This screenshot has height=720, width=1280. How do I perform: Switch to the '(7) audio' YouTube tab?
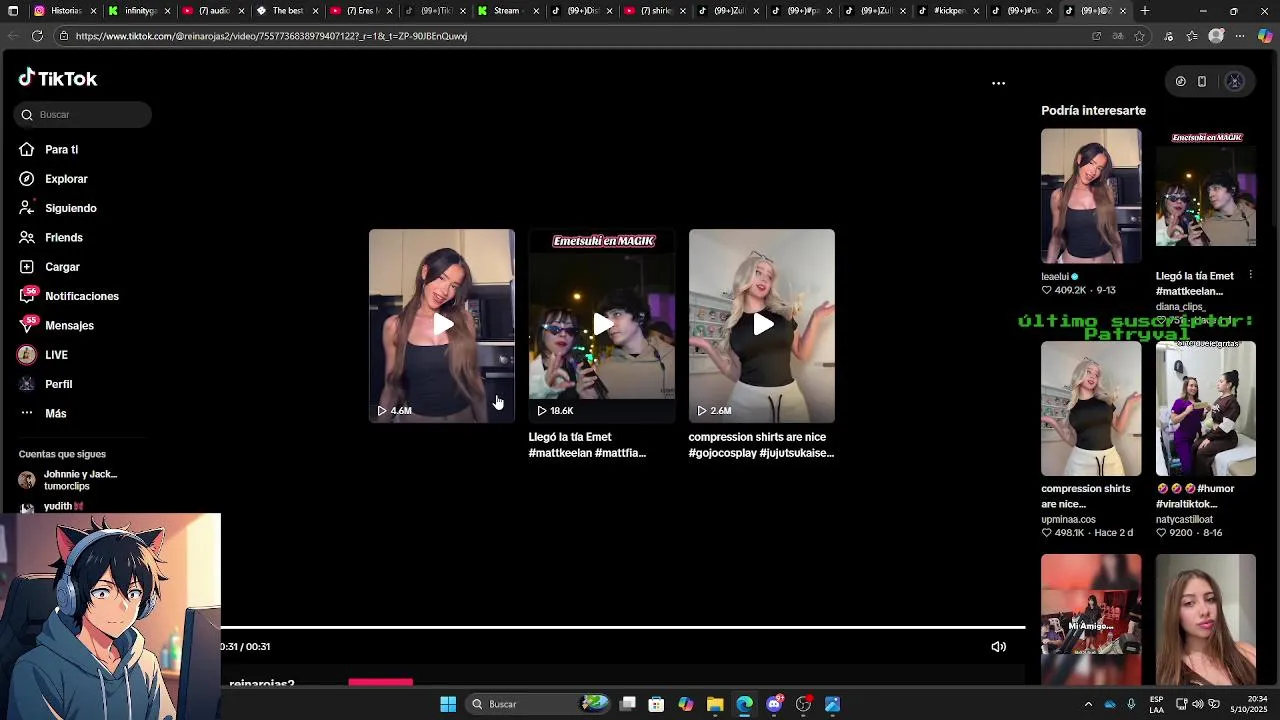(x=213, y=11)
